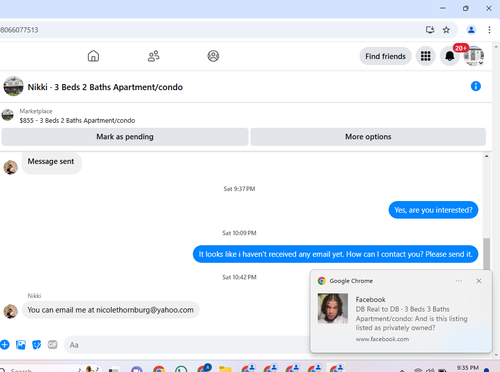The width and height of the screenshot is (500, 372).
Task: Go to the Facebook Home icon
Action: [x=93, y=56]
